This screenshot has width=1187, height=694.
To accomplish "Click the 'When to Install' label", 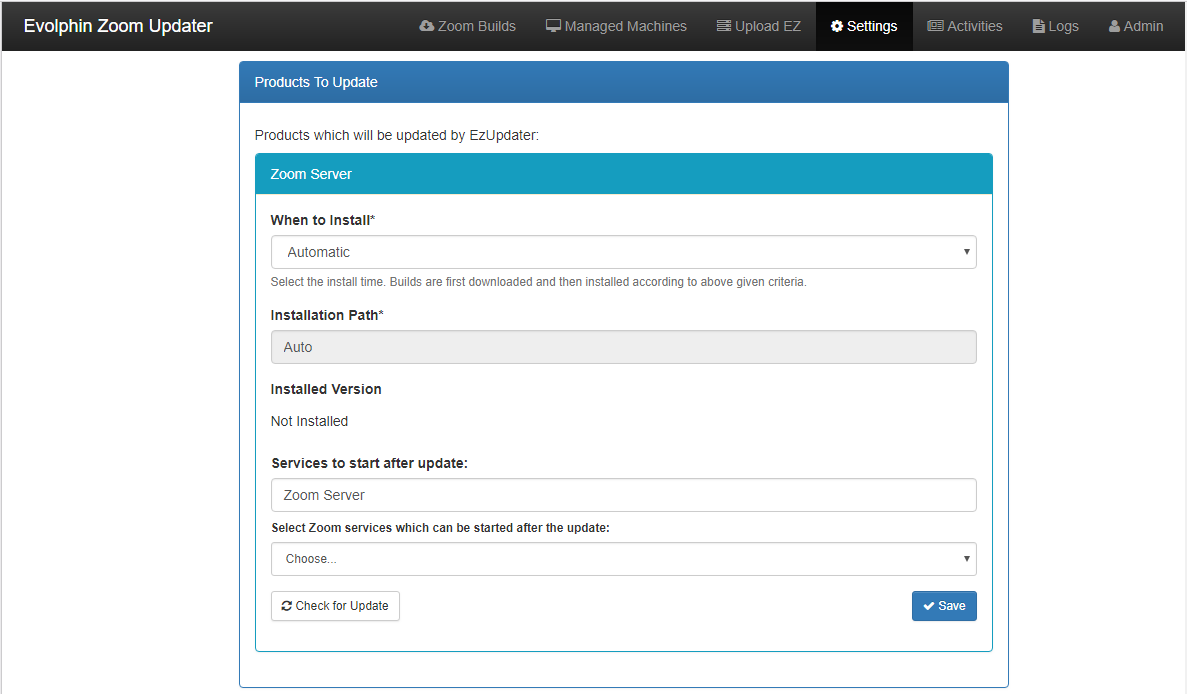I will click(322, 220).
